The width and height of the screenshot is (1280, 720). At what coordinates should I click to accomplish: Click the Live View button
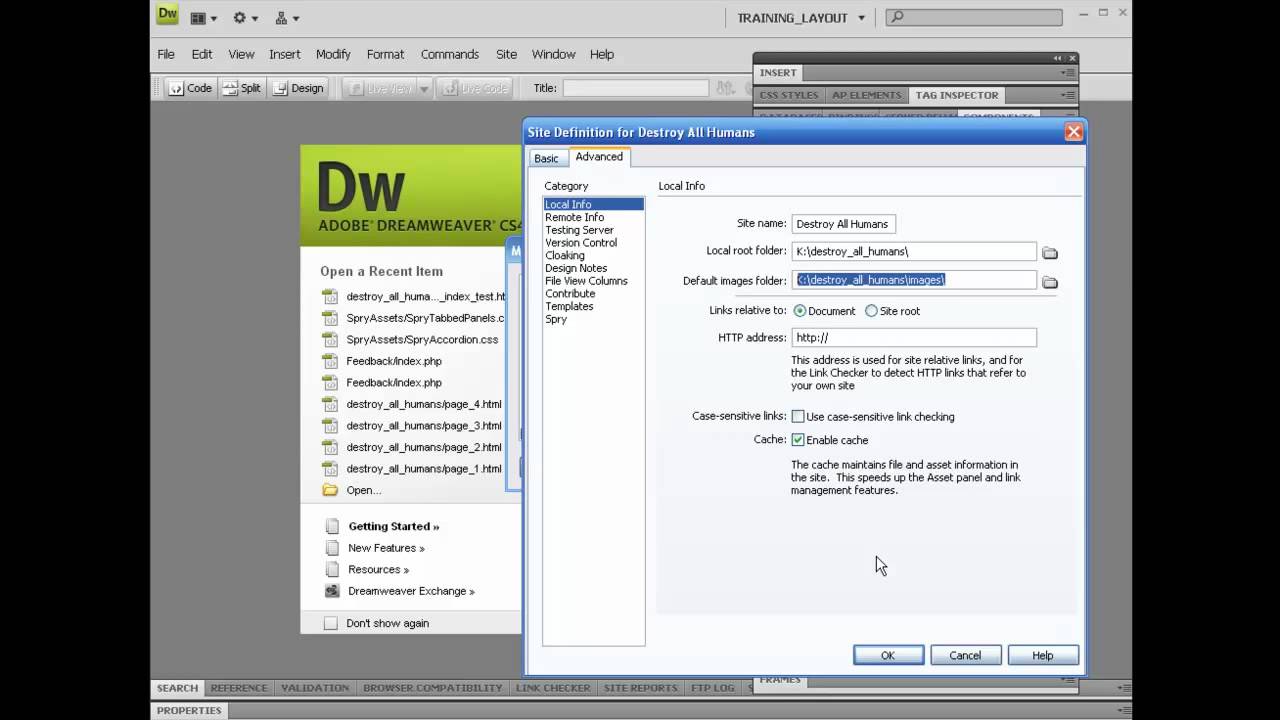[x=379, y=88]
